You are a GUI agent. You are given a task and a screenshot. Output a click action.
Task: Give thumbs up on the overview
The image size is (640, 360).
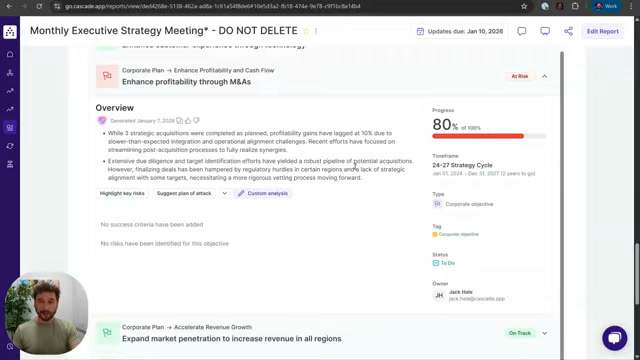tap(188, 120)
